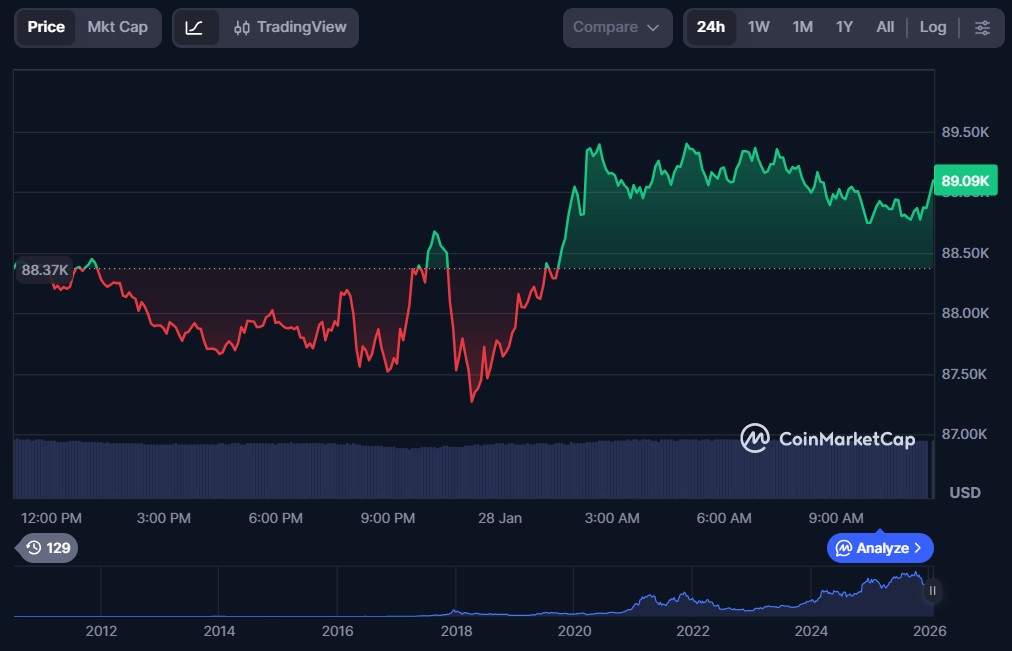Image resolution: width=1012 pixels, height=651 pixels.
Task: Click the 88.37K opening price label
Action: (x=45, y=270)
